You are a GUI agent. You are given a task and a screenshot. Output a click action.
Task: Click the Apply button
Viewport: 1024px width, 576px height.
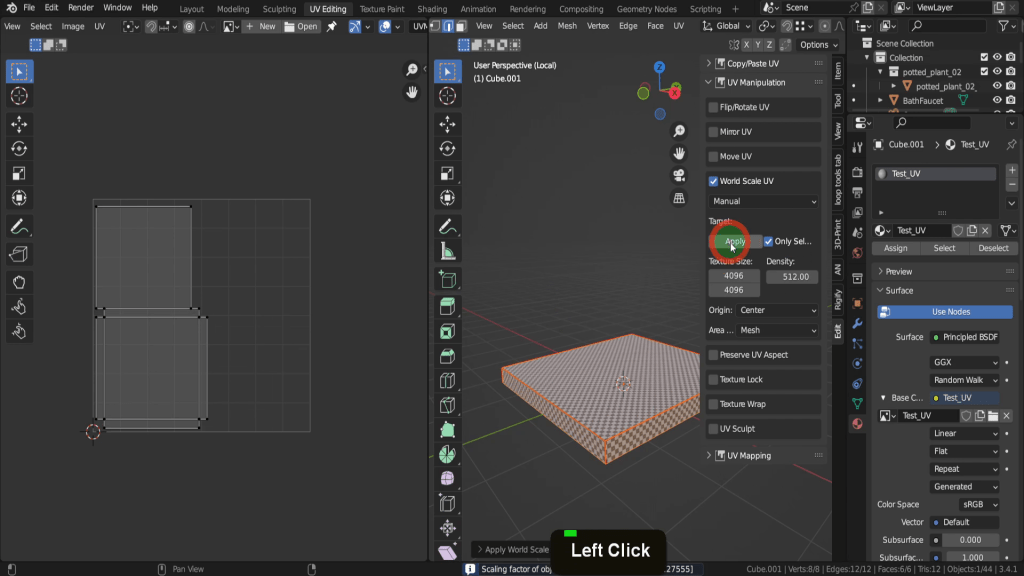point(734,242)
